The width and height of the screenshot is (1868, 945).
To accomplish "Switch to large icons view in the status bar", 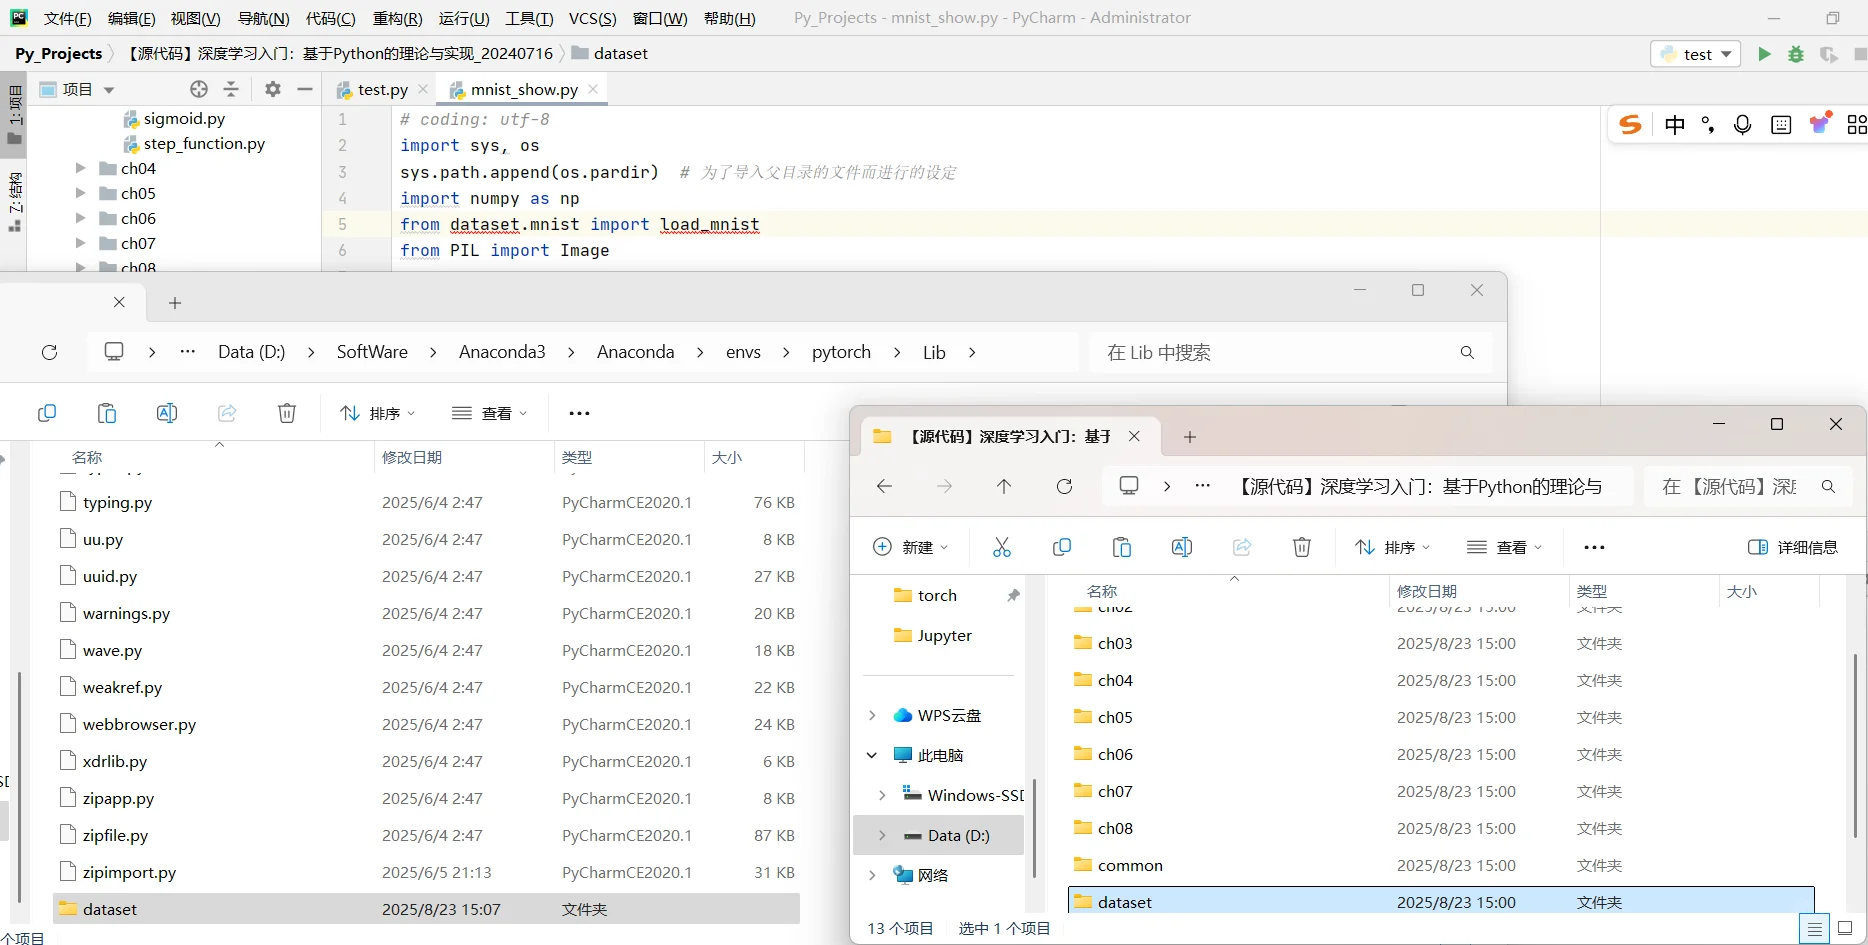I will [1845, 929].
